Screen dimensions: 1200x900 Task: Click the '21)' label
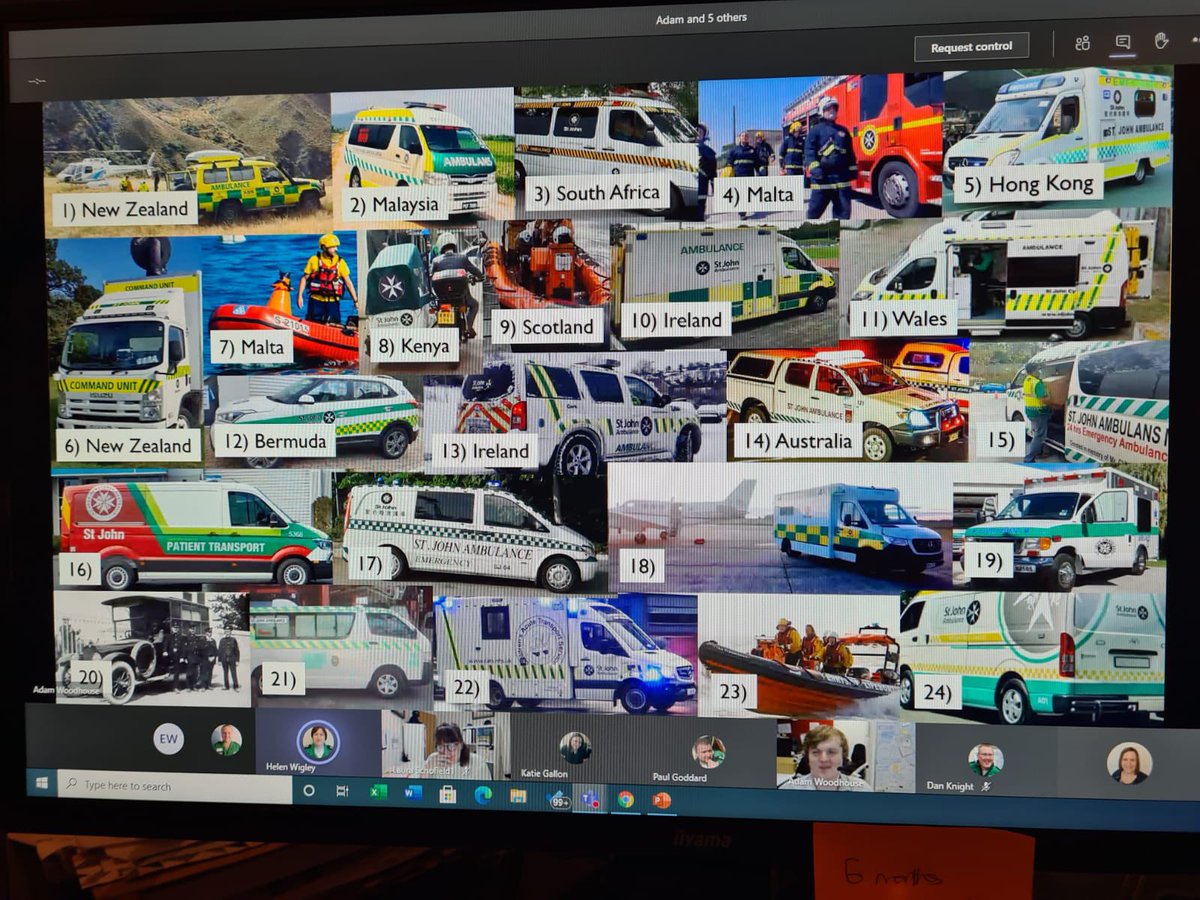(x=283, y=680)
